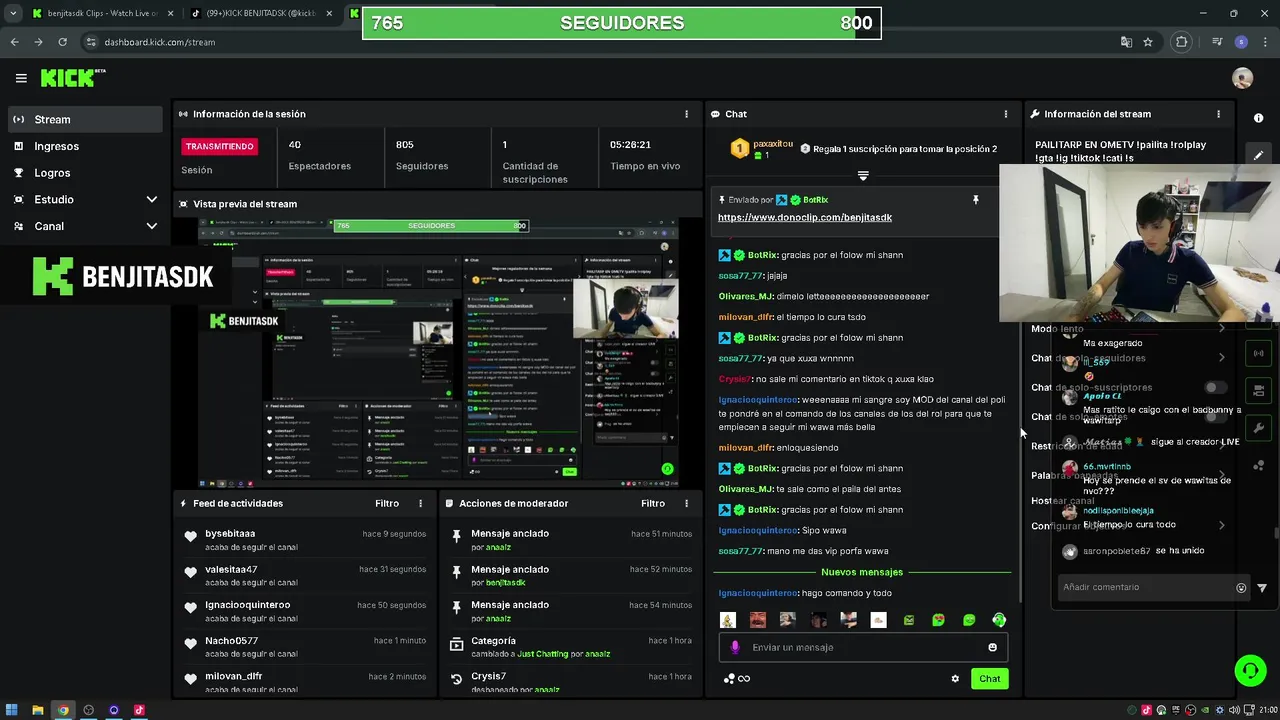Open Filtro in Acciones de moderador
Screen dimensions: 1280x720
click(653, 503)
